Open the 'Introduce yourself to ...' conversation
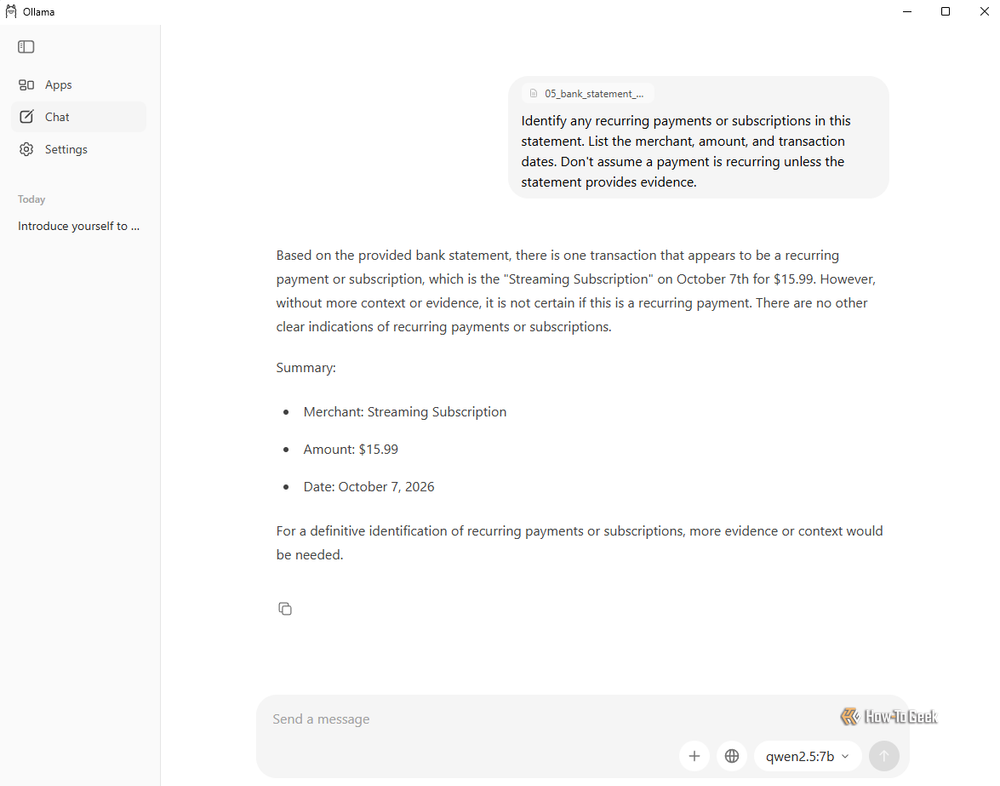 (x=79, y=226)
